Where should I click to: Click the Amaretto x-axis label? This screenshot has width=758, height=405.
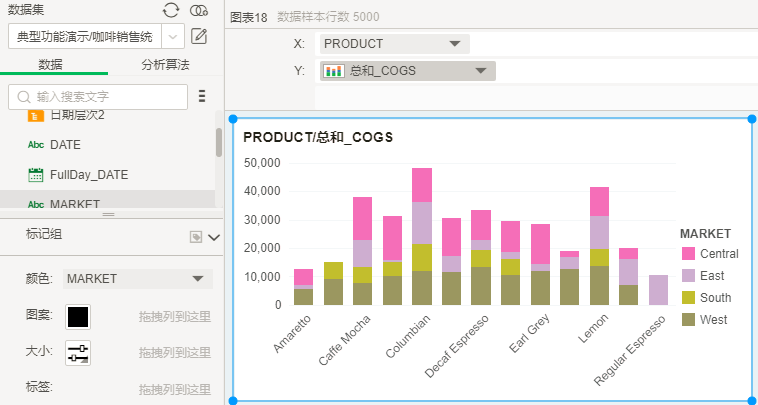point(292,333)
